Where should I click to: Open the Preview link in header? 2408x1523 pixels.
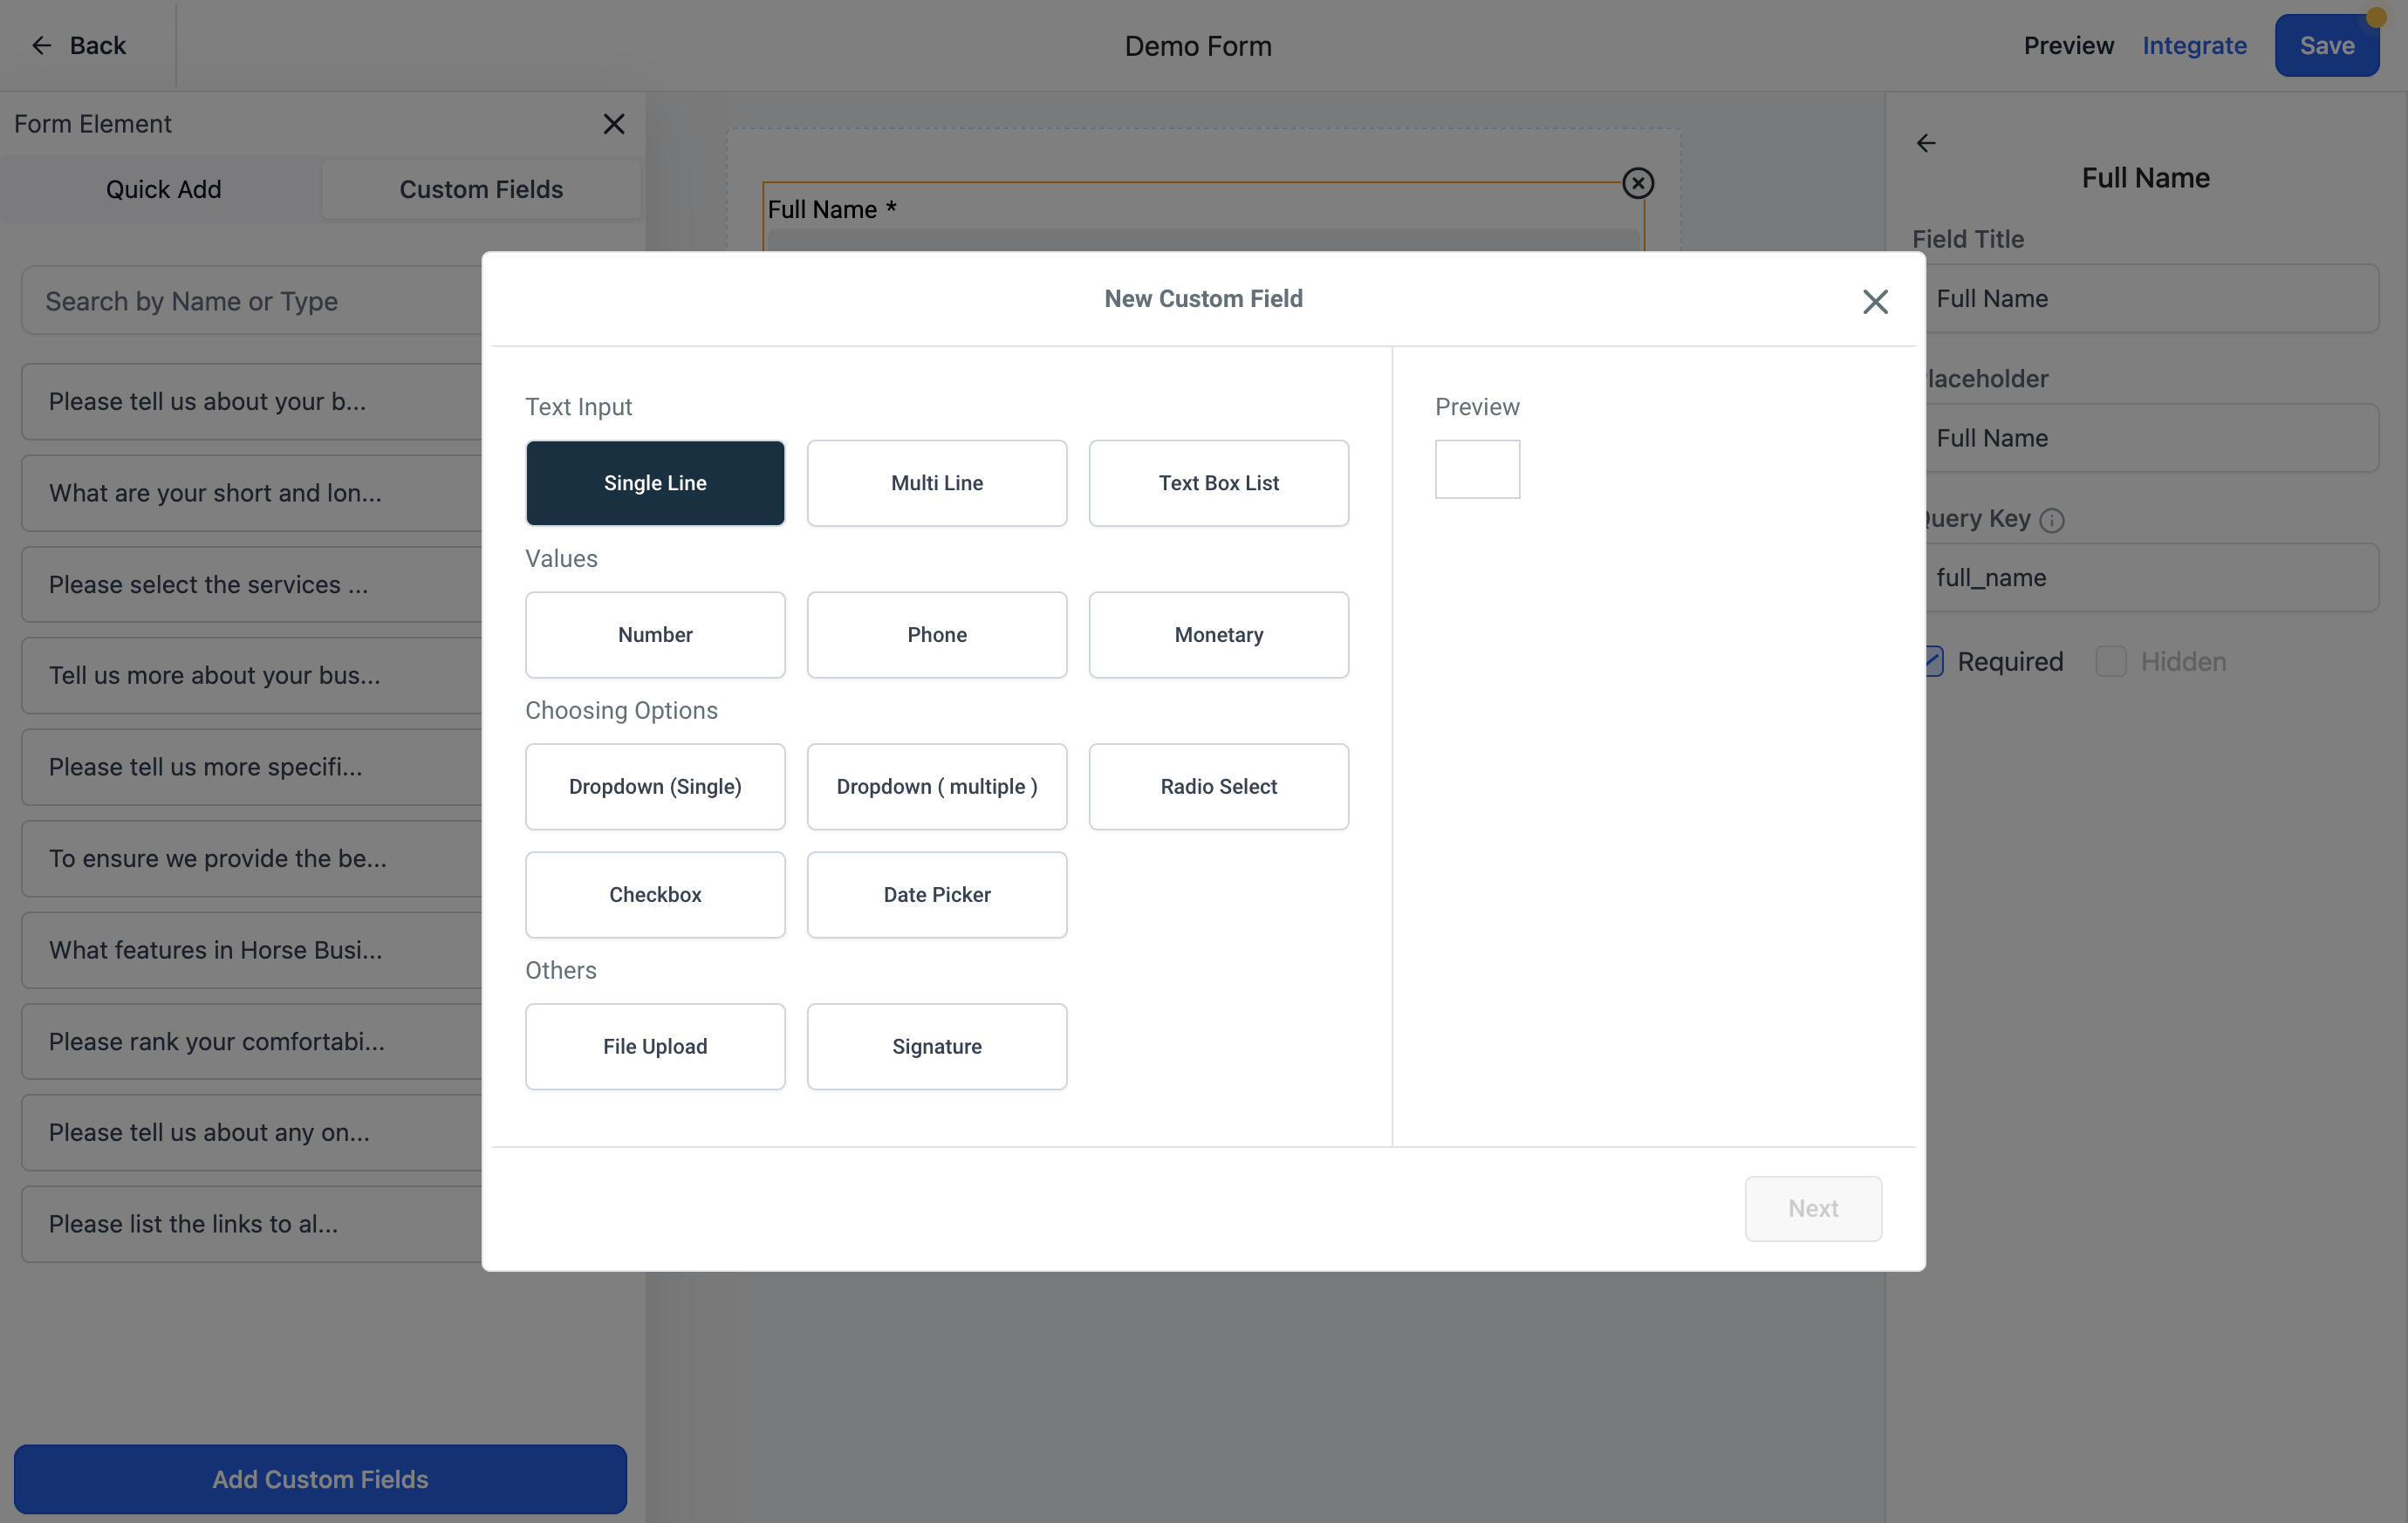point(2068,45)
